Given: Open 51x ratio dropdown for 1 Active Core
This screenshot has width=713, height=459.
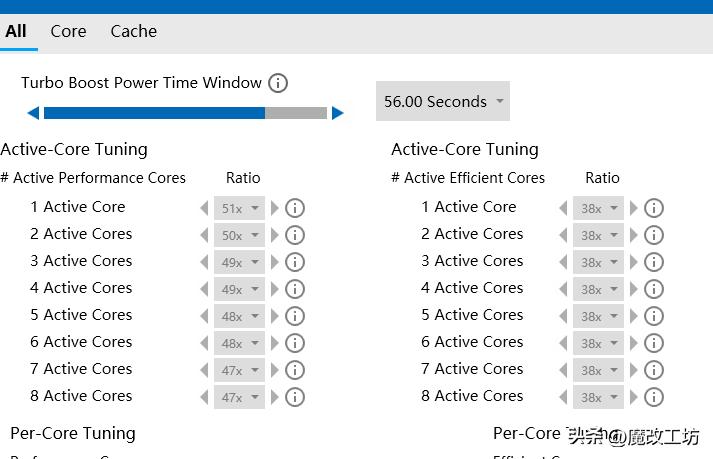Looking at the screenshot, I should pyautogui.click(x=240, y=208).
